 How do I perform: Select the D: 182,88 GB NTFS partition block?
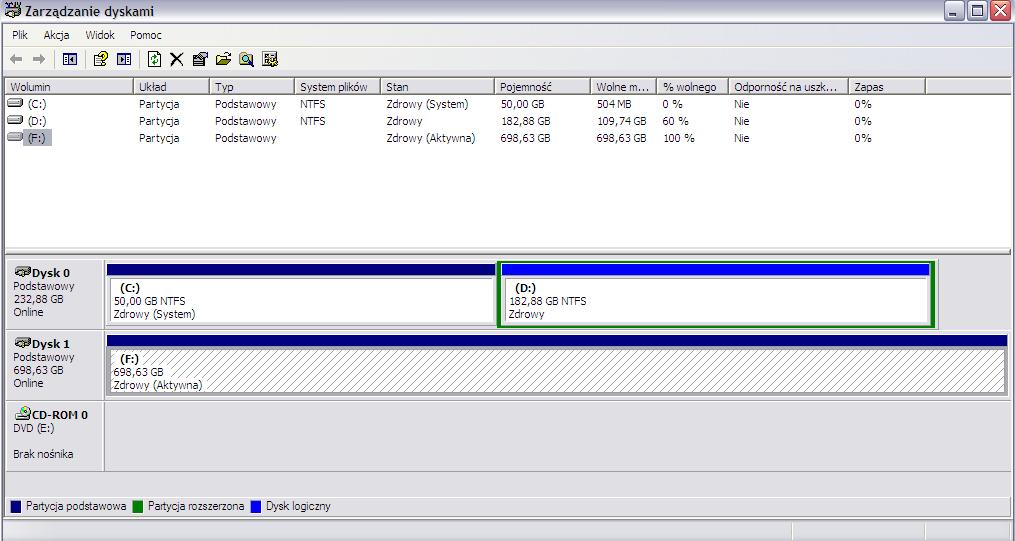(715, 294)
